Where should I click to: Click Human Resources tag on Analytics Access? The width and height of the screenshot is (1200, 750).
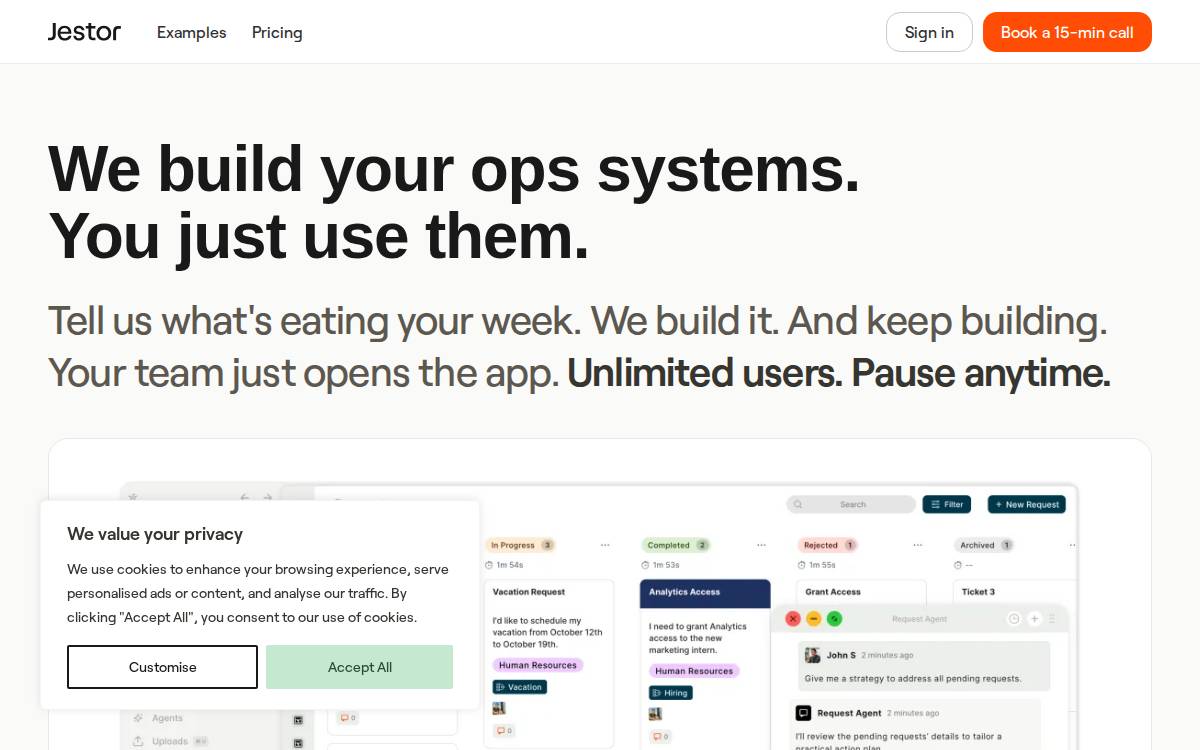pyautogui.click(x=694, y=671)
